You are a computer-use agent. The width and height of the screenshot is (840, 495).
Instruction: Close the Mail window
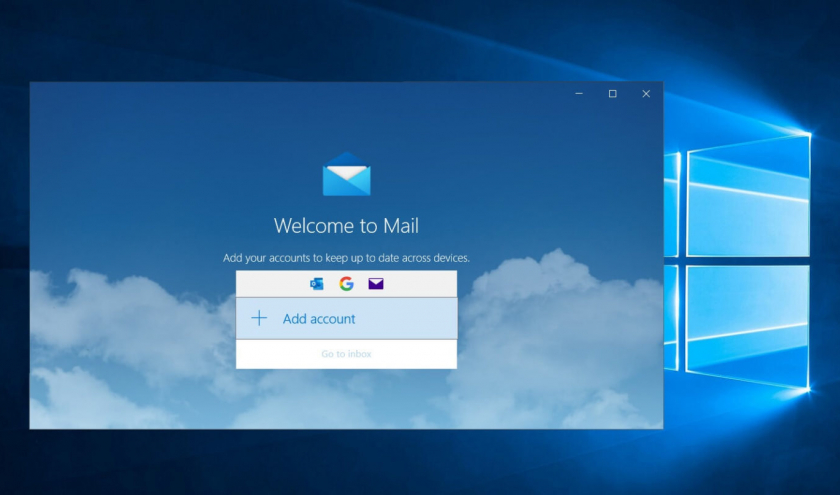pyautogui.click(x=646, y=94)
